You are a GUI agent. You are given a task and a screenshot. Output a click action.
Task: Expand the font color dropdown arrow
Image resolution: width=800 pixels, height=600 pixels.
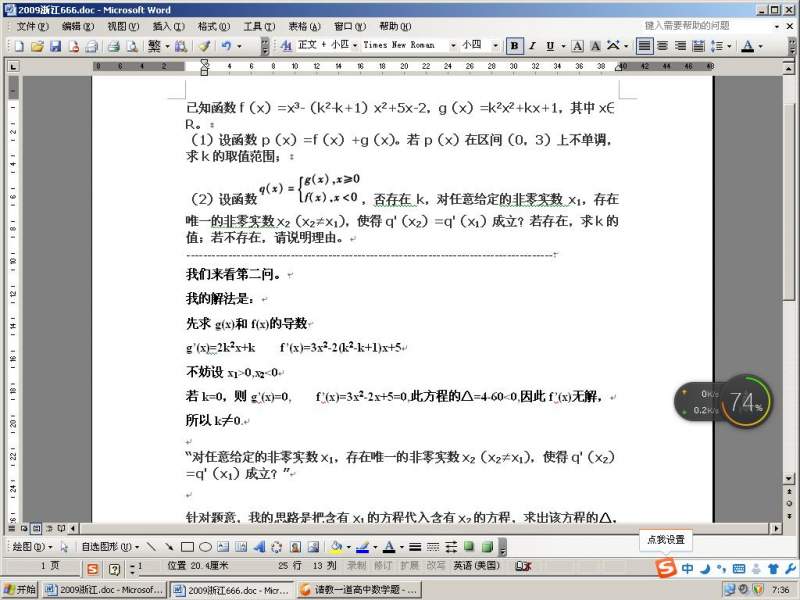pos(761,46)
